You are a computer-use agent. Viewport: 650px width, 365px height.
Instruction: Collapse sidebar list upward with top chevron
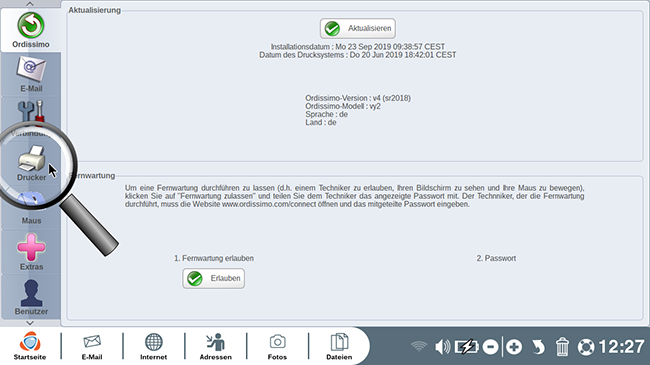(30, 4)
